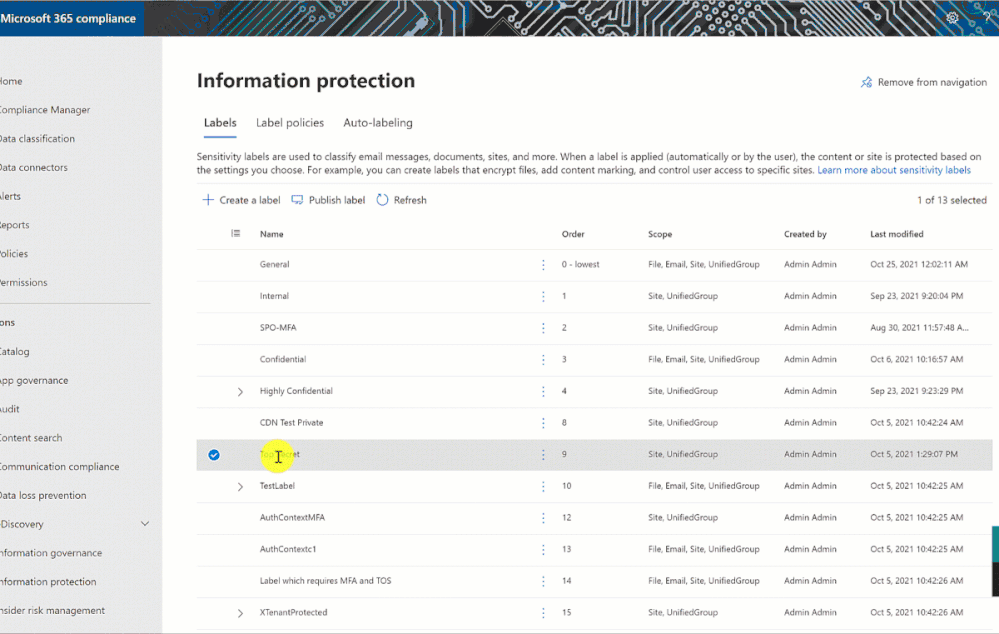999x634 pixels.
Task: Select the AuthContextMFA label name
Action: click(292, 517)
